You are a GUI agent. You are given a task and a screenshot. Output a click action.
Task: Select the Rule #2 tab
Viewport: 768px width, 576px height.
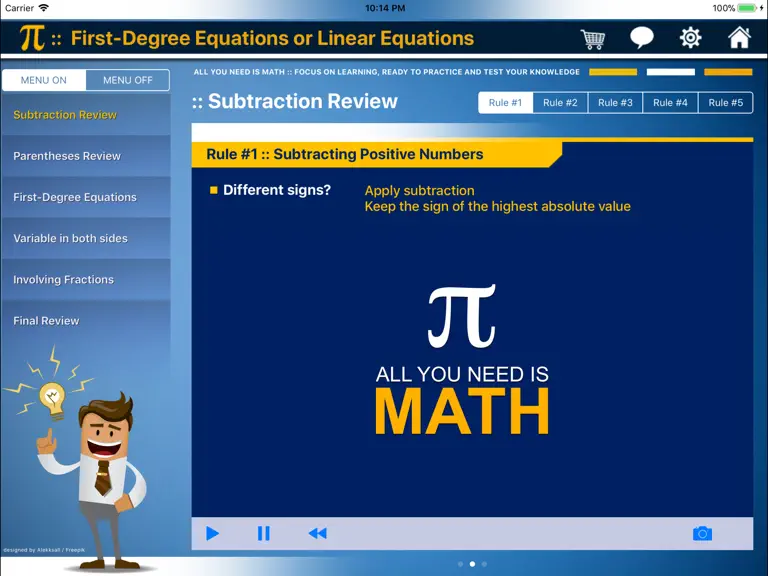(560, 103)
